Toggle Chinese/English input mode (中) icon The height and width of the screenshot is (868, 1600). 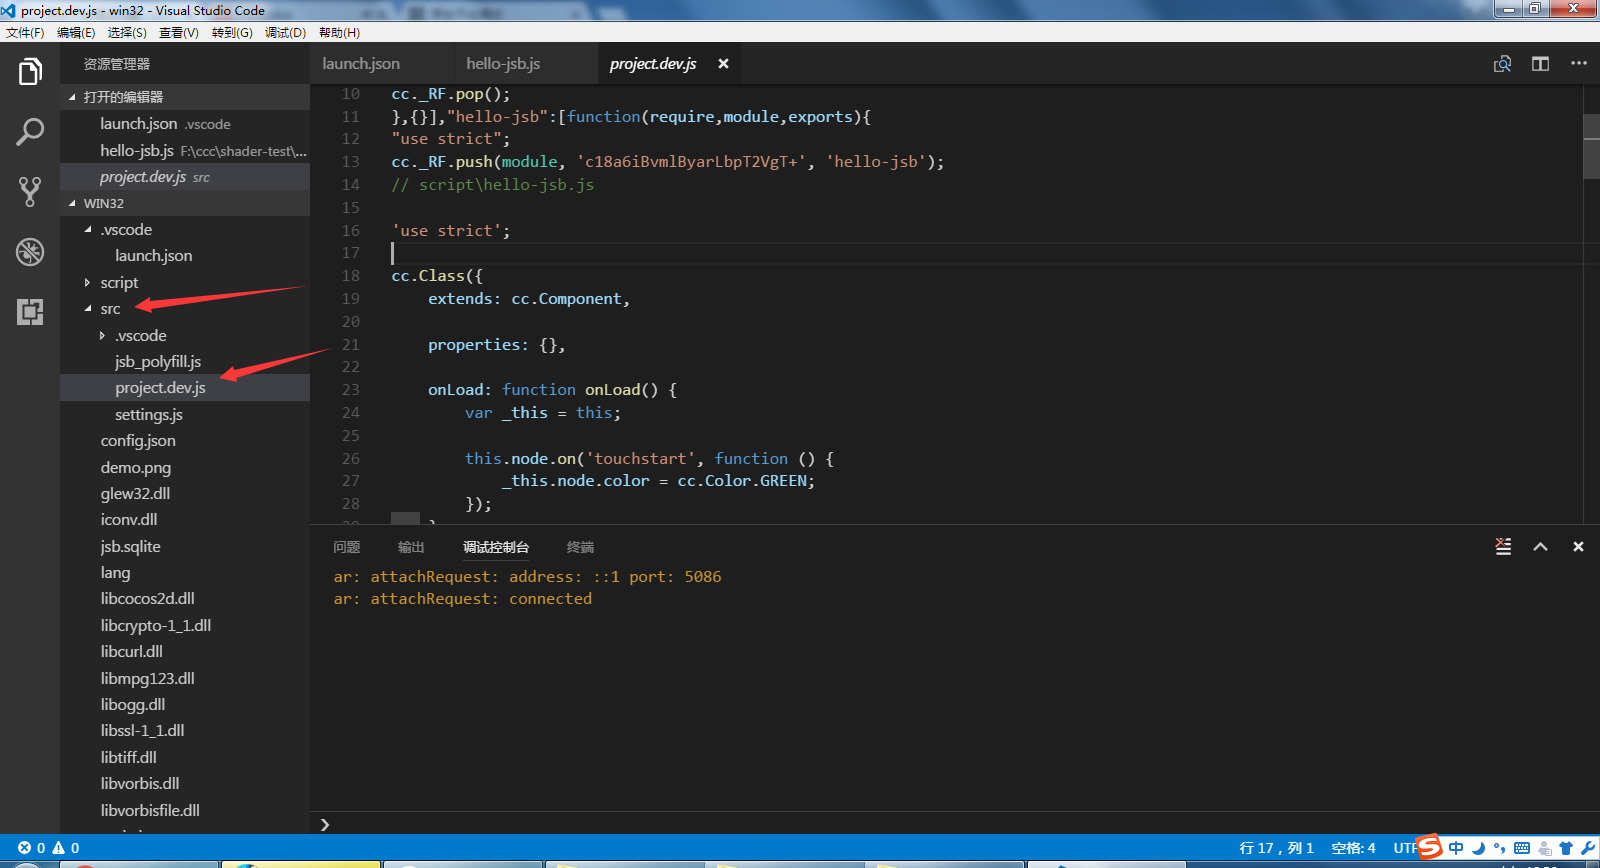point(1456,848)
